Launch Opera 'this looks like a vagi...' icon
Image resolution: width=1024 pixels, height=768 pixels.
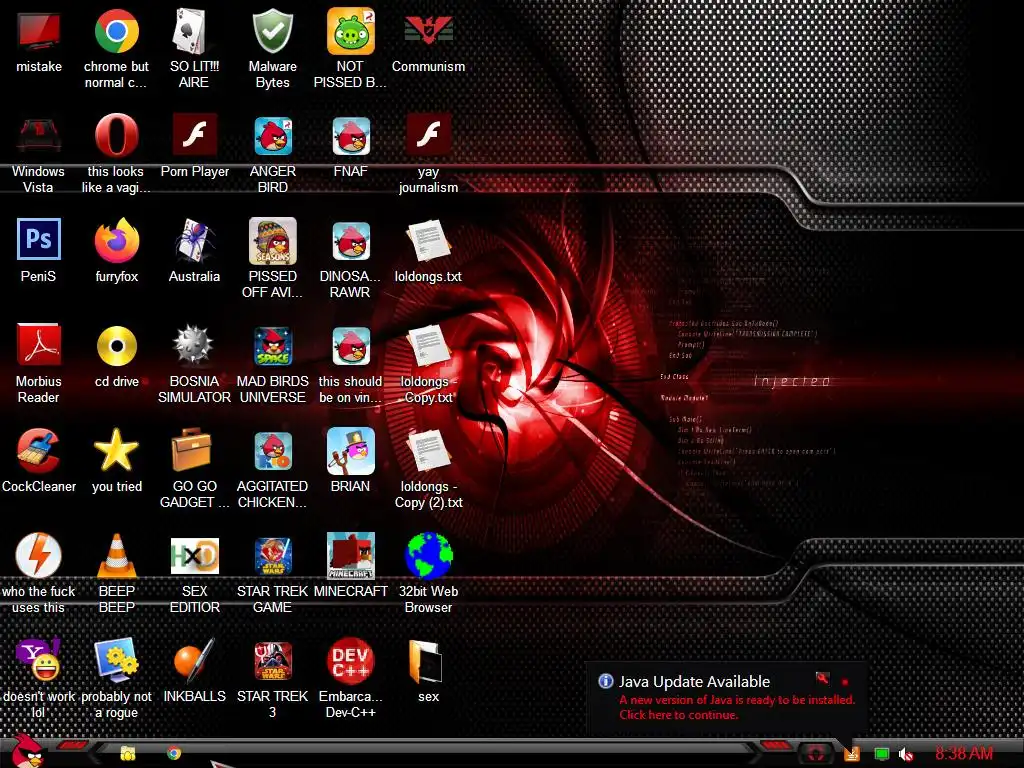(116, 136)
